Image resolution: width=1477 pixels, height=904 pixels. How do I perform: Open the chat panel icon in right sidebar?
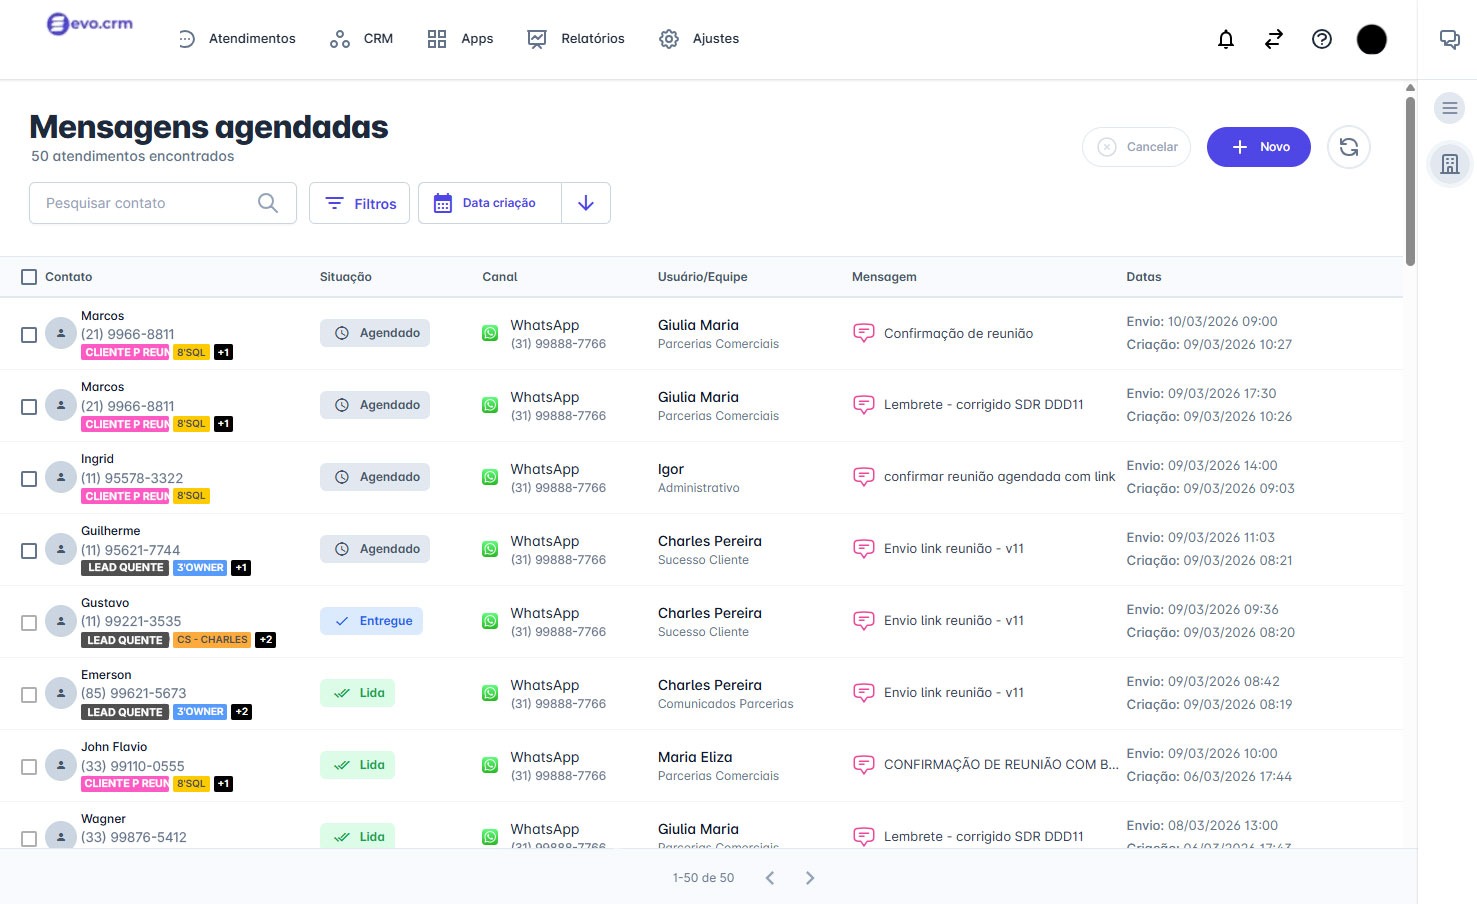click(1449, 39)
